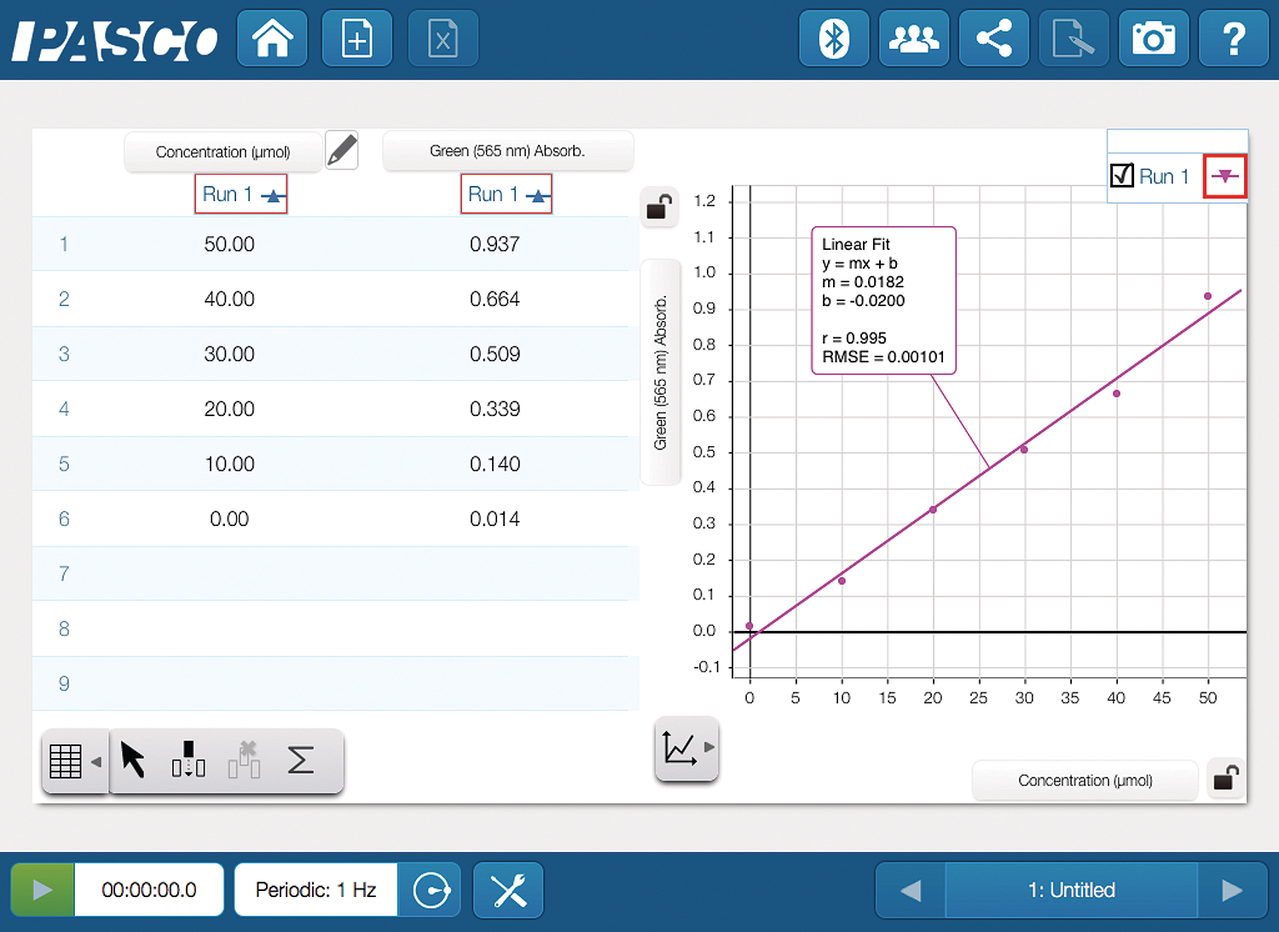1279x932 pixels.
Task: Click the Periodic: 1 Hz sampling field
Action: [316, 889]
